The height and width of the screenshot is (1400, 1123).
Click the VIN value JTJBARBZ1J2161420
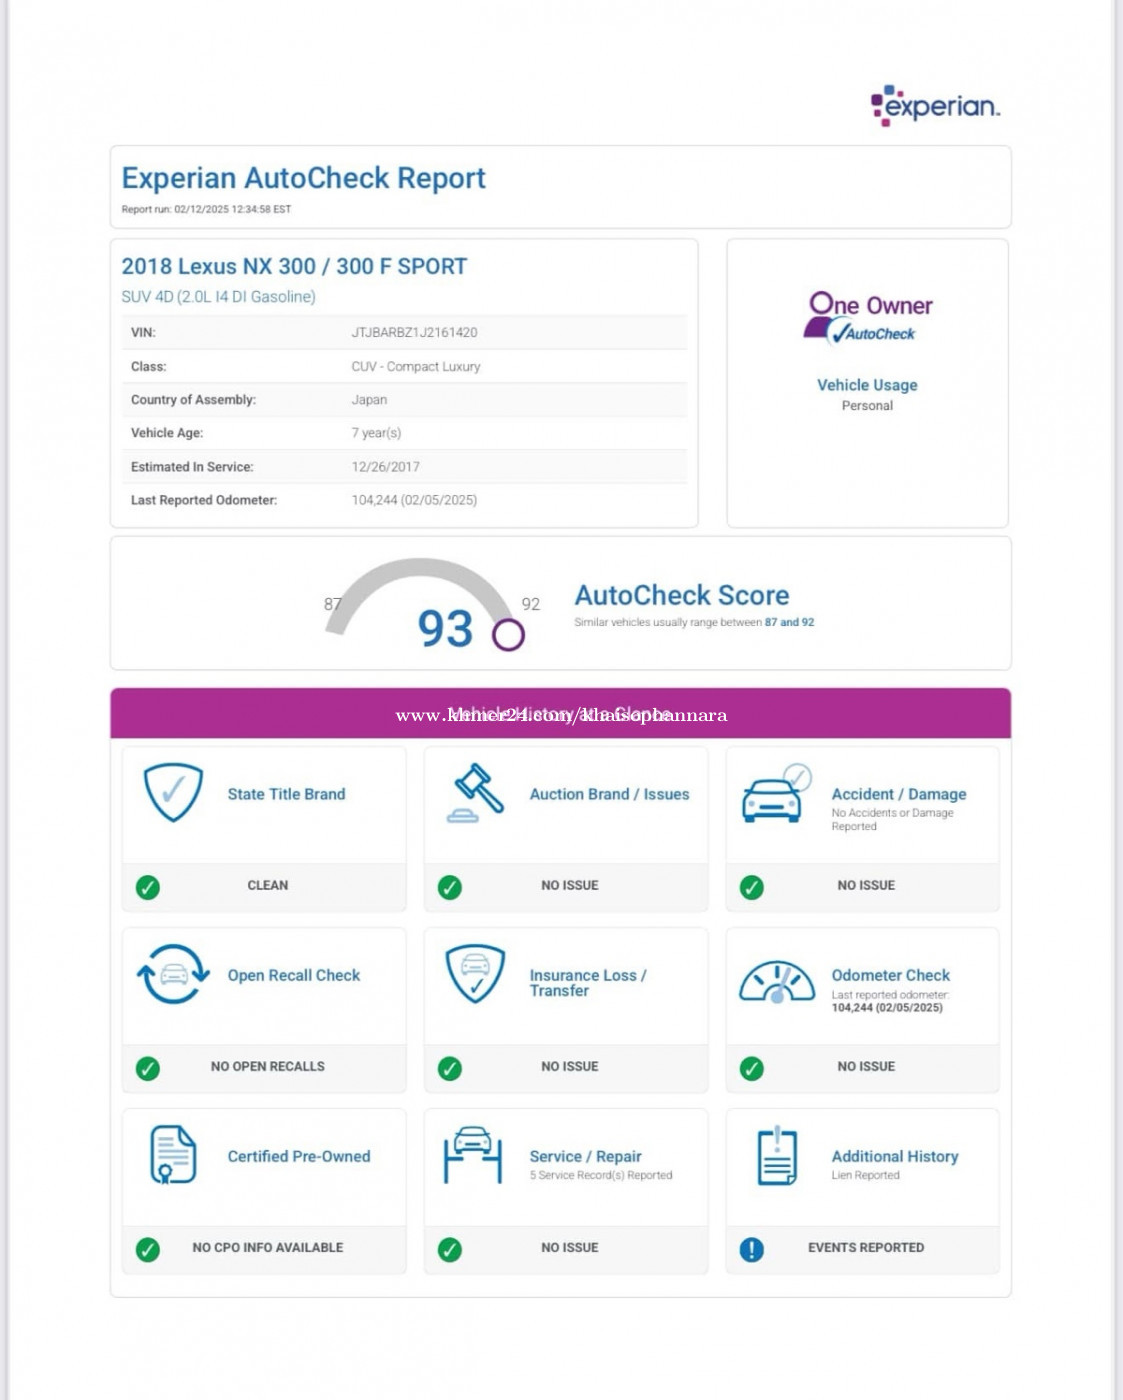[x=414, y=332]
